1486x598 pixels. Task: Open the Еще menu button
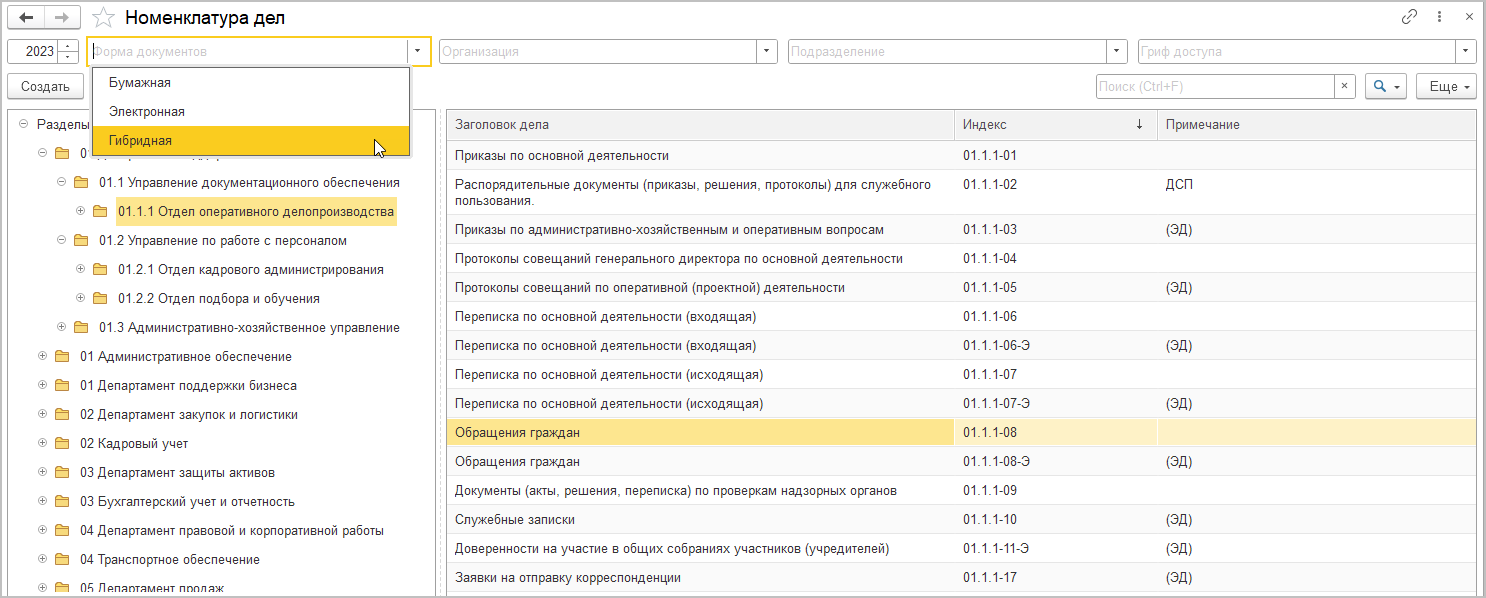tap(1446, 87)
